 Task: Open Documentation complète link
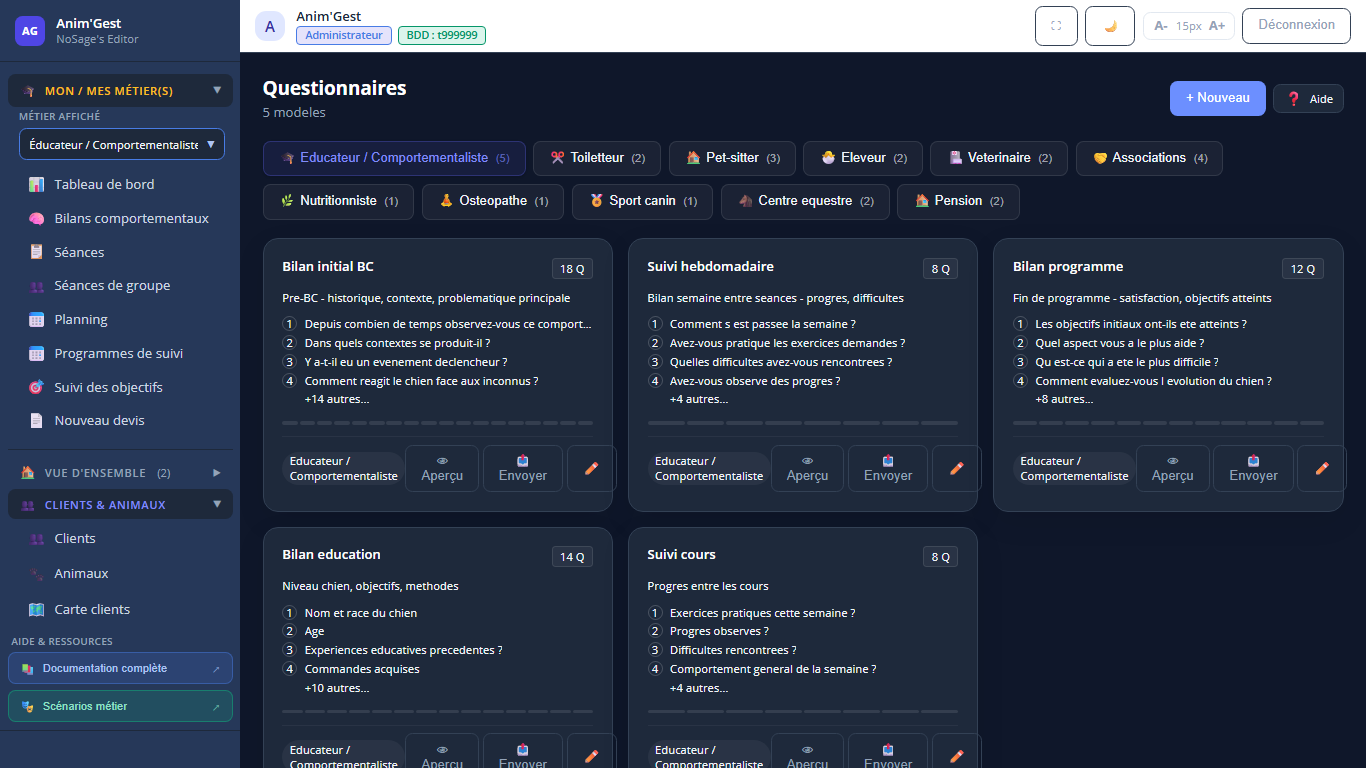click(x=120, y=668)
